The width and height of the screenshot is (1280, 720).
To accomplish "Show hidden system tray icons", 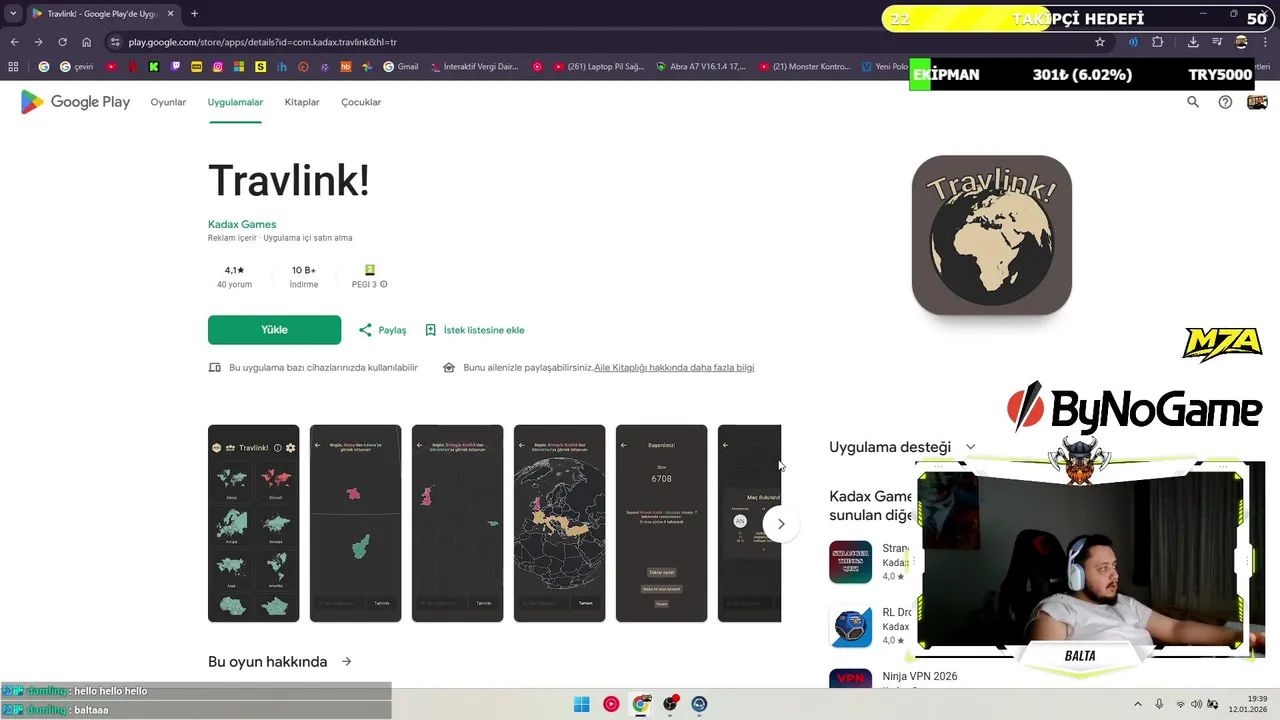I will click(x=1137, y=704).
